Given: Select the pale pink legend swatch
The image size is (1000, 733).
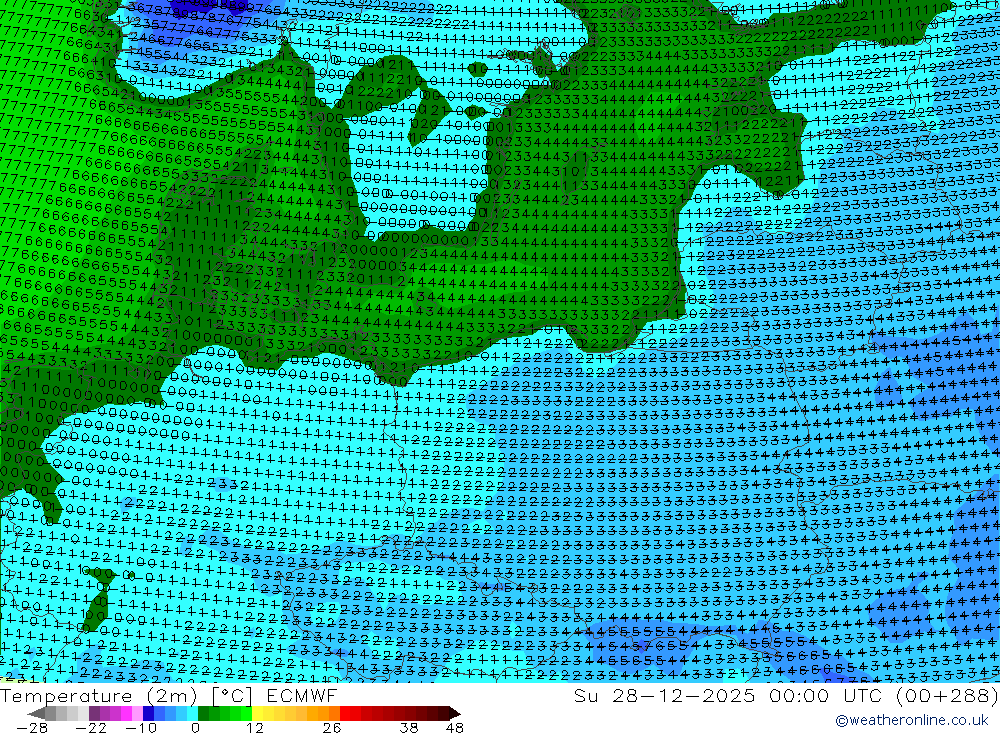Looking at the screenshot, I should (137, 713).
